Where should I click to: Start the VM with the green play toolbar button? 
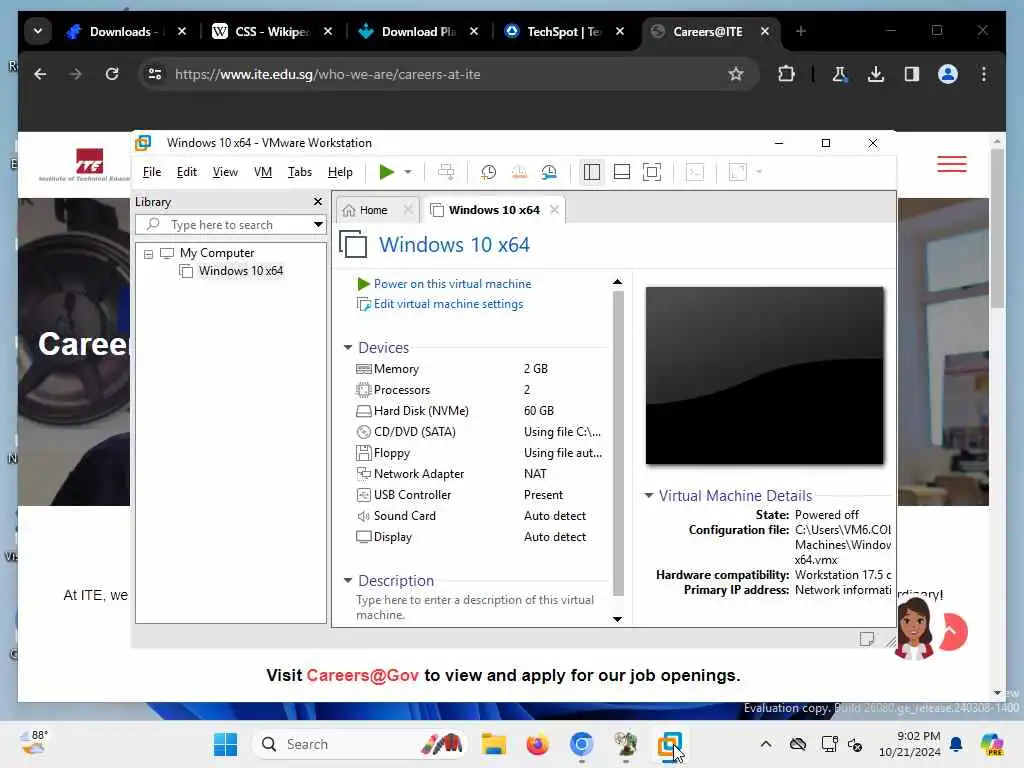(386, 172)
